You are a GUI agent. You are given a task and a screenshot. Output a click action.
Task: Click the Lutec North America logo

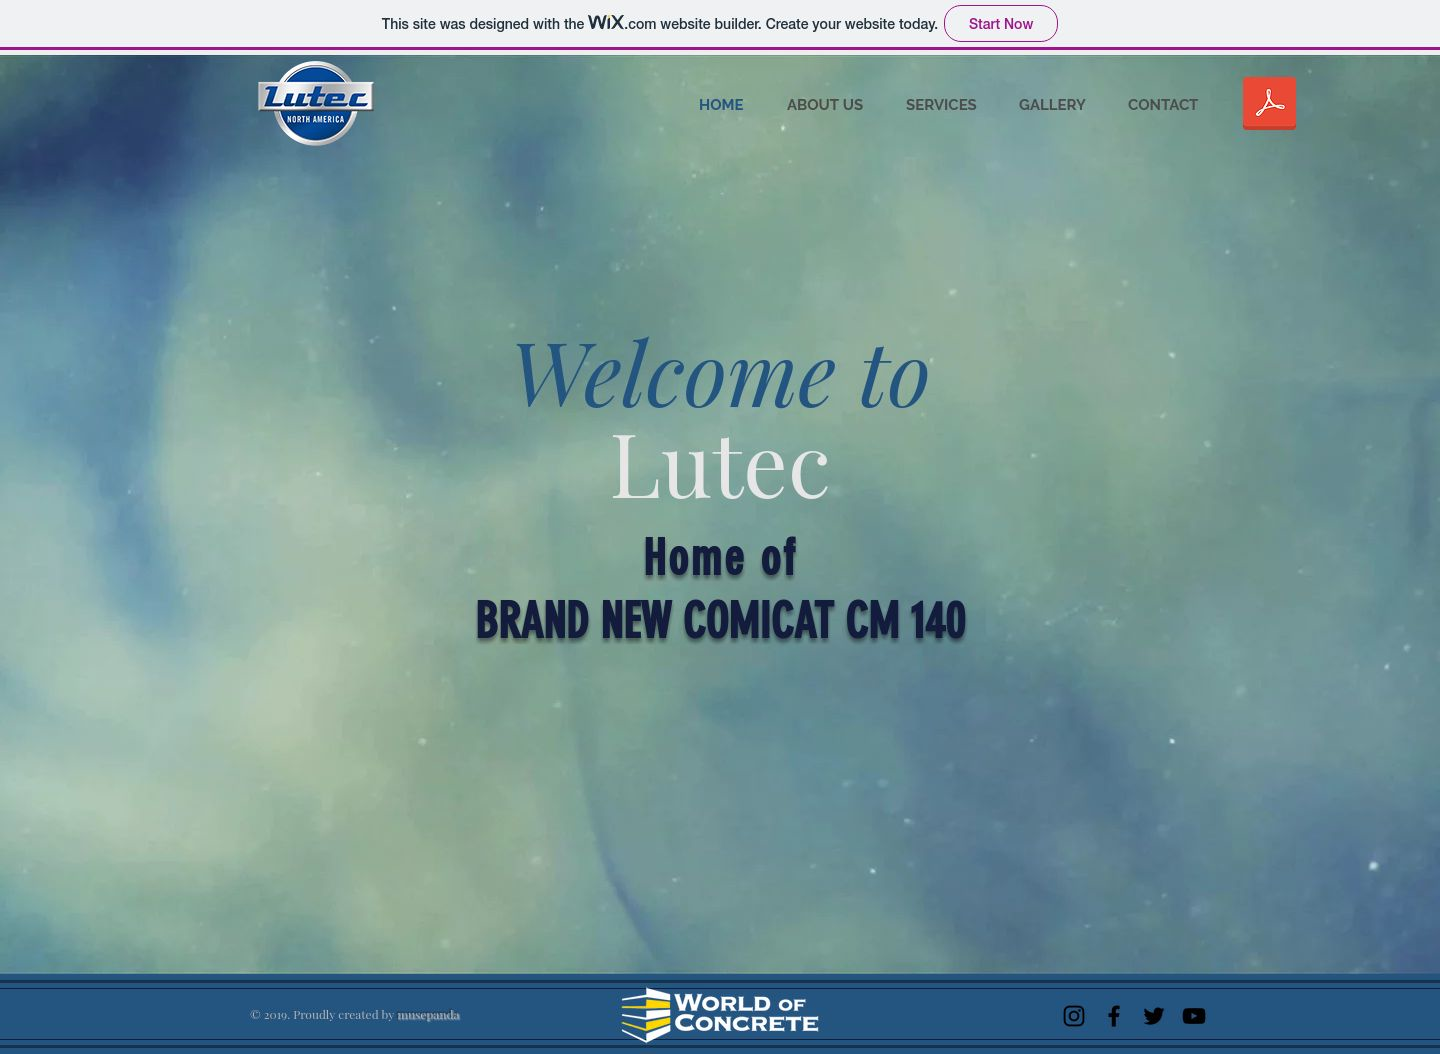[315, 103]
